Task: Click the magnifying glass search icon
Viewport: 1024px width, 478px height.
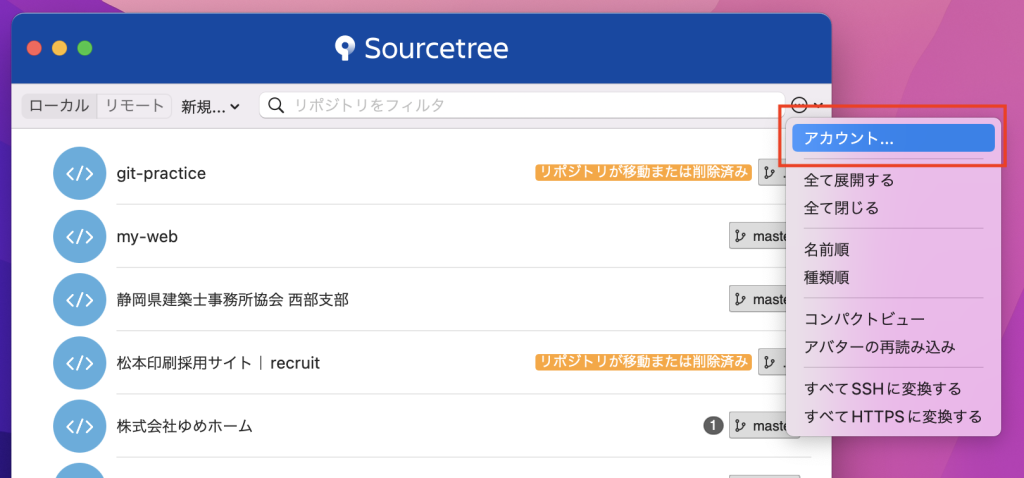Action: pyautogui.click(x=276, y=105)
